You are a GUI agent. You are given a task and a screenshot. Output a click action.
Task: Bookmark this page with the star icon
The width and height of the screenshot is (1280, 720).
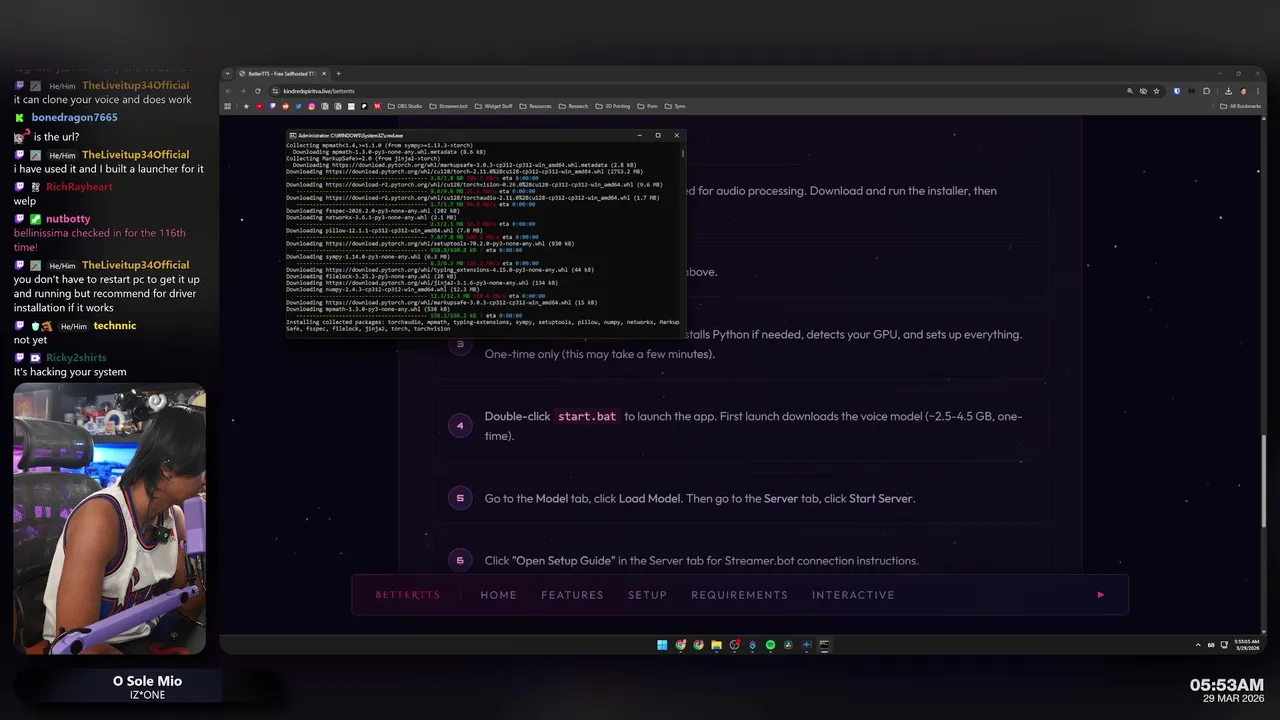[x=1156, y=91]
